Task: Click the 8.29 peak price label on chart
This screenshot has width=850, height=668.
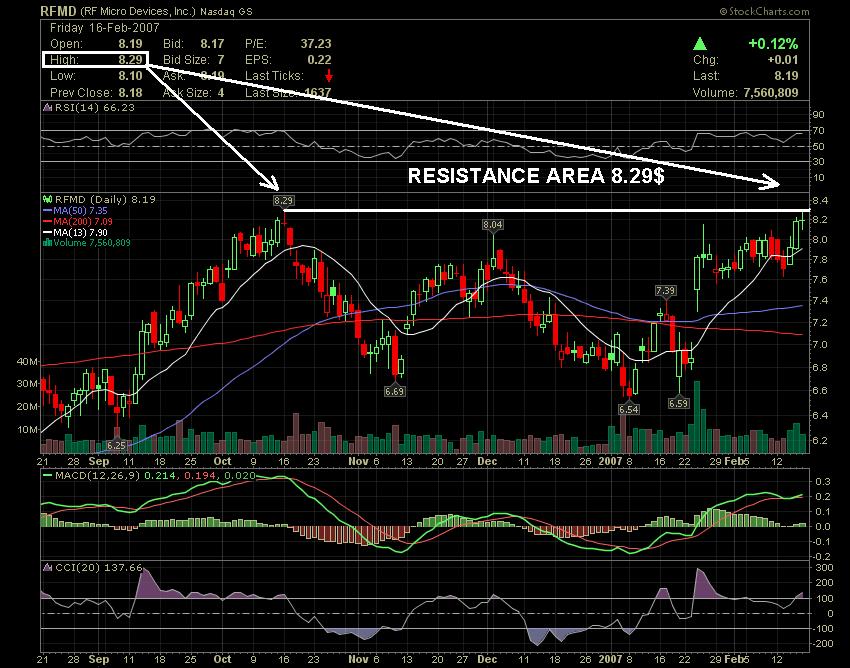Action: pyautogui.click(x=284, y=201)
